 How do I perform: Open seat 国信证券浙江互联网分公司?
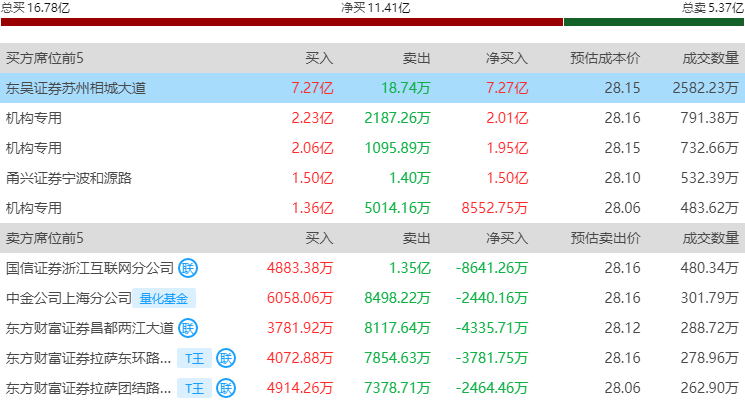tap(90, 268)
